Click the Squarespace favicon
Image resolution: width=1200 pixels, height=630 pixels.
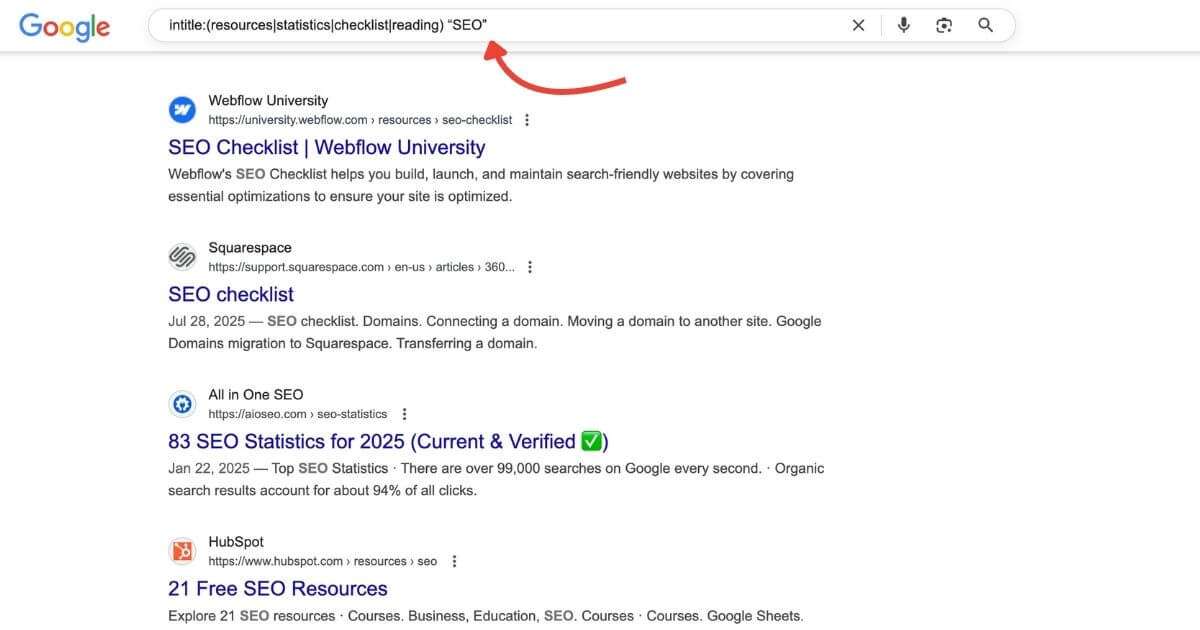pos(182,257)
